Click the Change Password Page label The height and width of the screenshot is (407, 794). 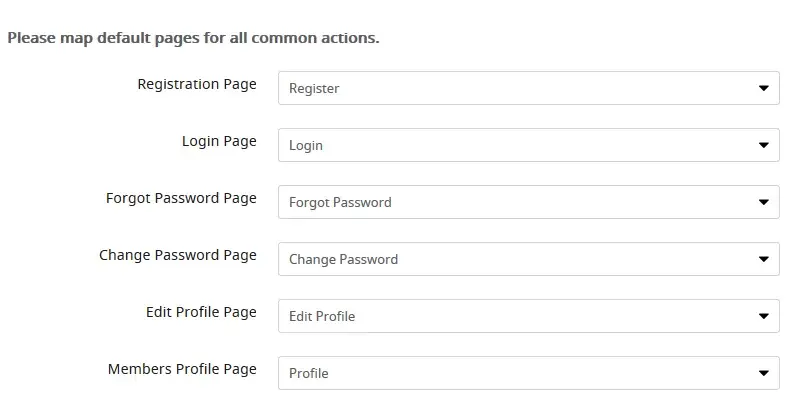(x=178, y=255)
